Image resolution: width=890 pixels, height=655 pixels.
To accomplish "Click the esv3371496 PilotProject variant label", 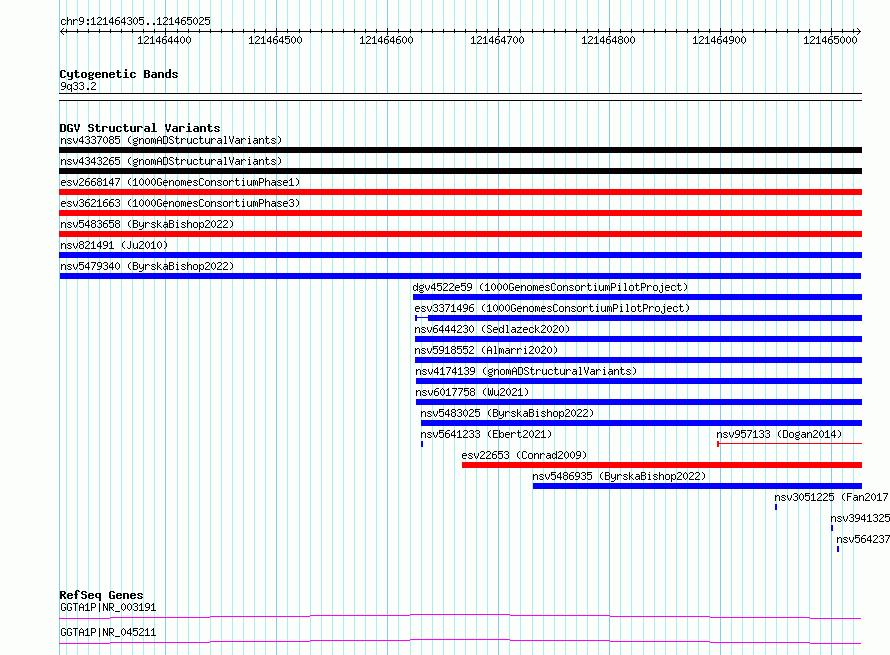I will click(552, 308).
